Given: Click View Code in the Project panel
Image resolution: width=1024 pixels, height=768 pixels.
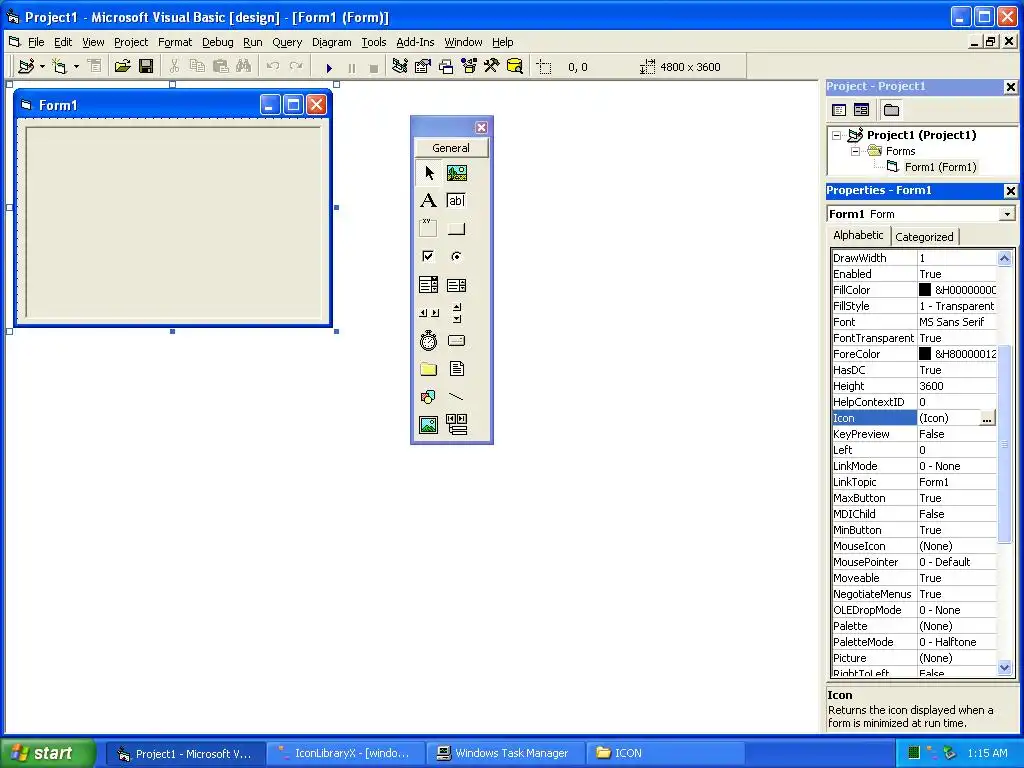Looking at the screenshot, I should click(x=839, y=110).
